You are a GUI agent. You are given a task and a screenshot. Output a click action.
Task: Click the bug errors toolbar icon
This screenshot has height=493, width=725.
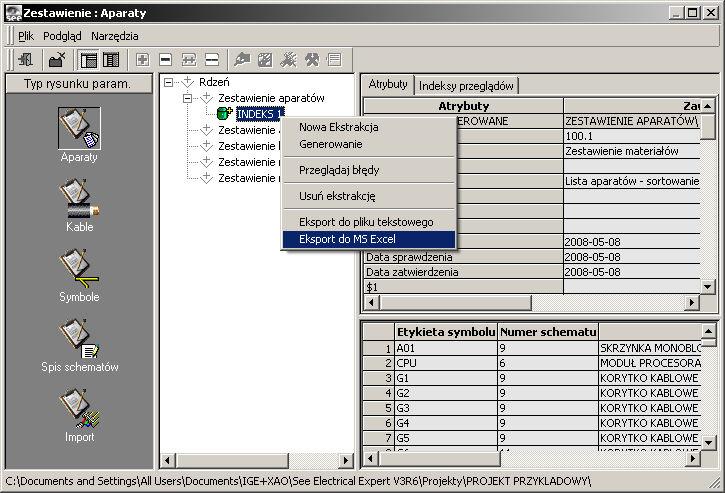click(x=289, y=60)
